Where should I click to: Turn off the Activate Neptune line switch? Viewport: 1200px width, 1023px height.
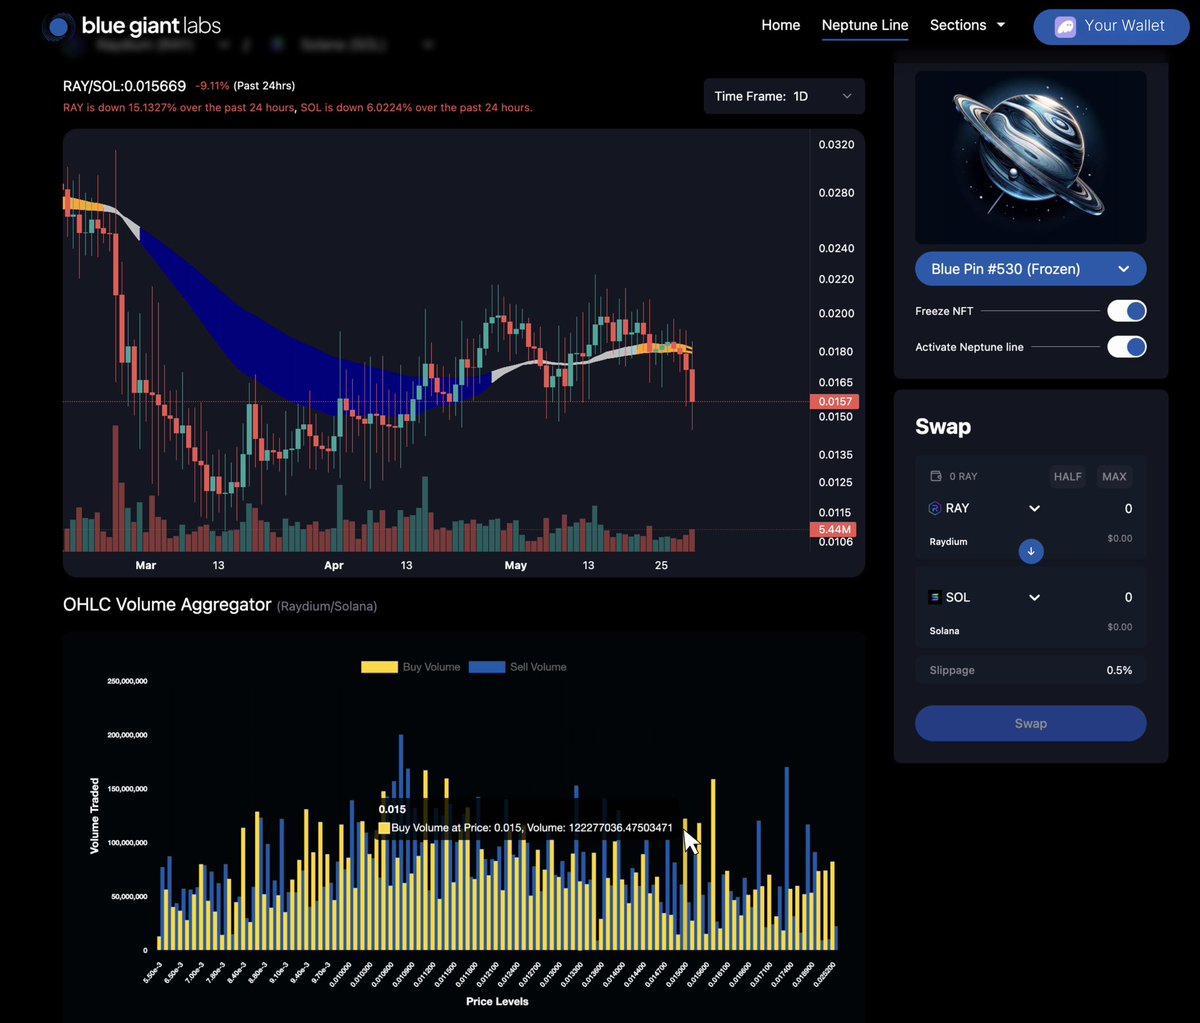tap(1127, 346)
